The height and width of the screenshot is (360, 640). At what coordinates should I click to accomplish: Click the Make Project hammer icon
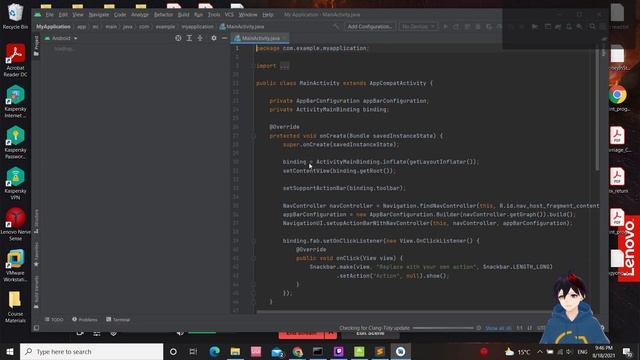[336, 27]
